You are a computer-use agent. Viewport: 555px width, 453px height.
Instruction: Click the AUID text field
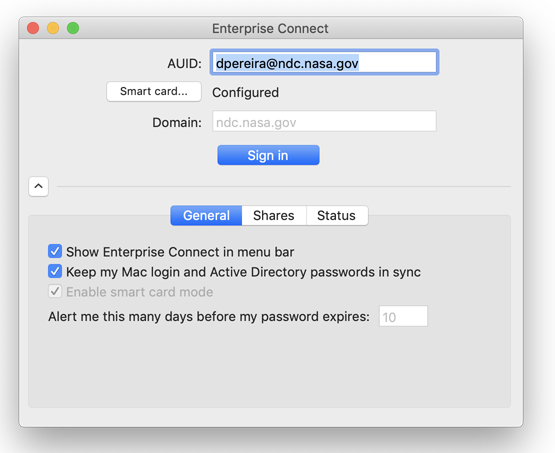point(324,63)
